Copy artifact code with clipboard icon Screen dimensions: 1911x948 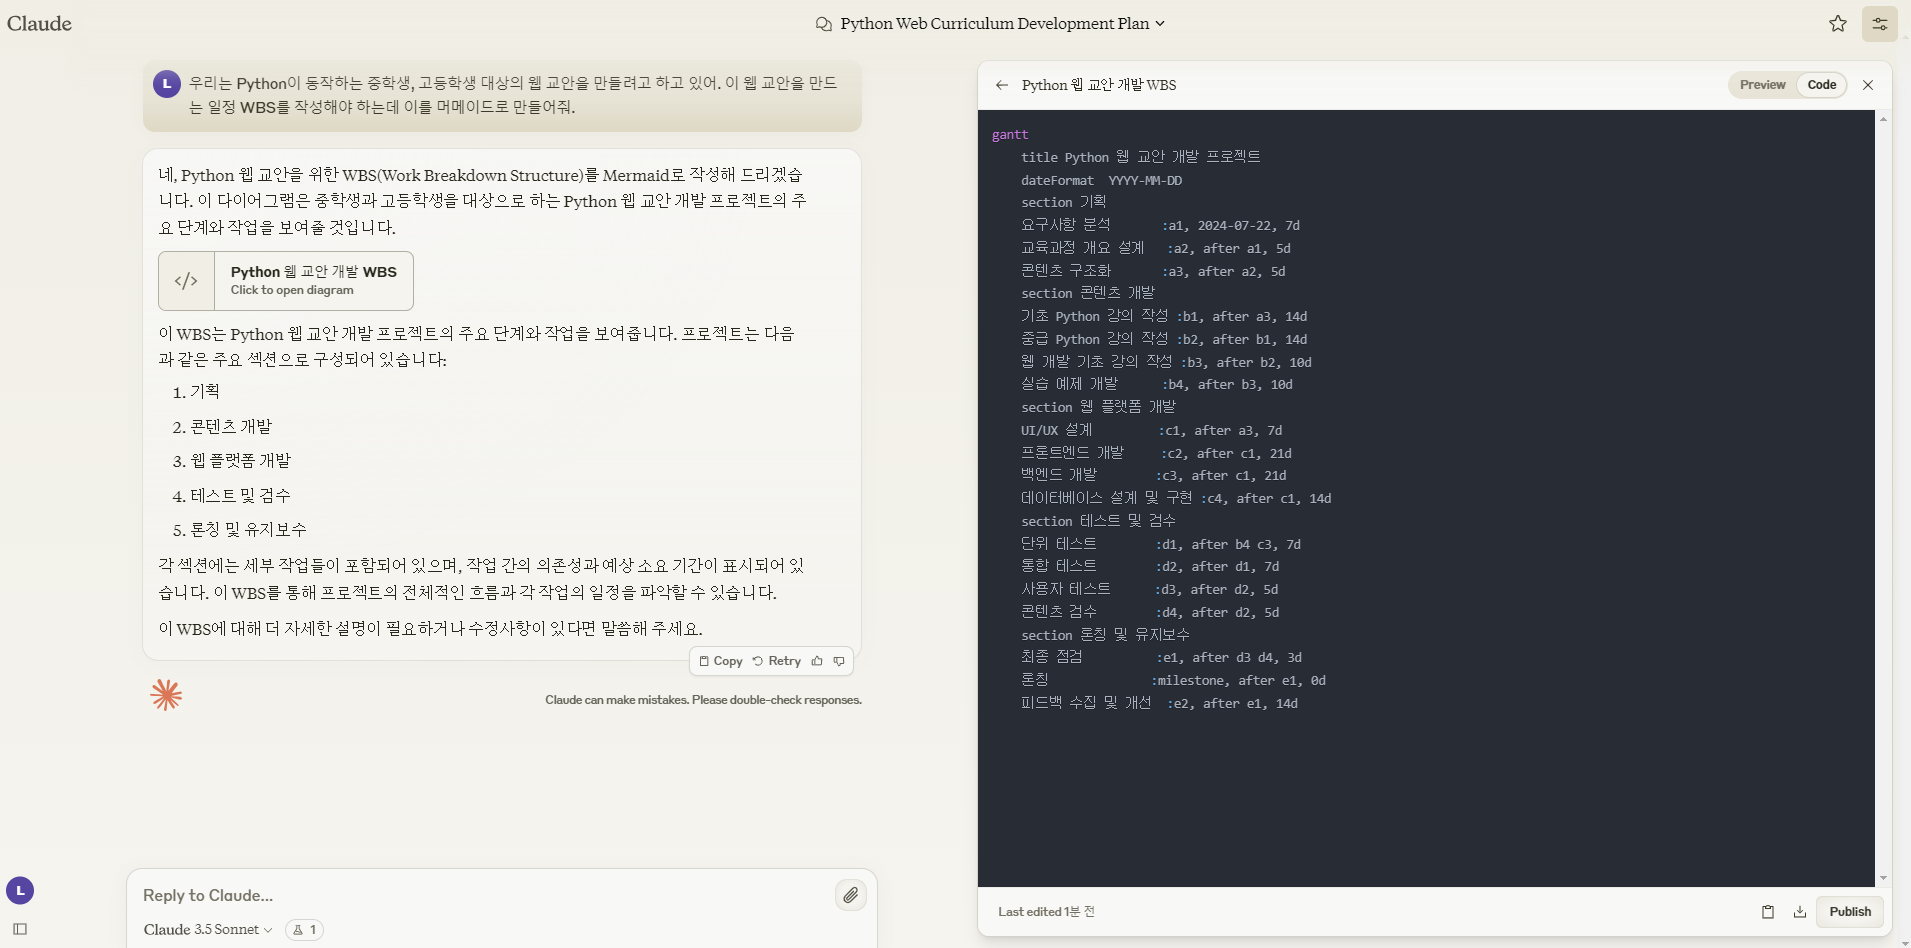[1767, 911]
